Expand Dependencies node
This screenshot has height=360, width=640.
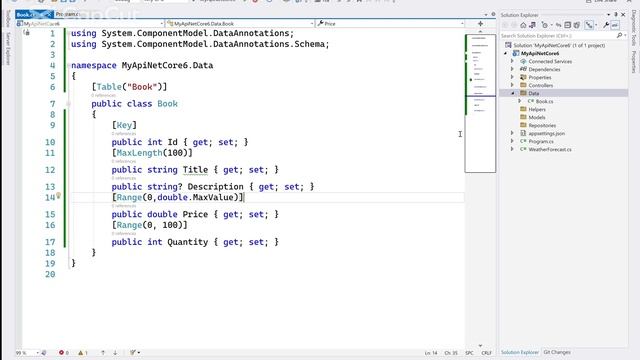pyautogui.click(x=513, y=69)
